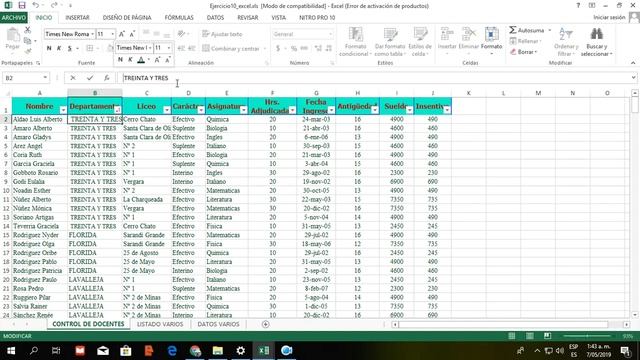The width and height of the screenshot is (640, 360).
Task: Toggle italic K on the mini toolbar
Action: pos(130,60)
